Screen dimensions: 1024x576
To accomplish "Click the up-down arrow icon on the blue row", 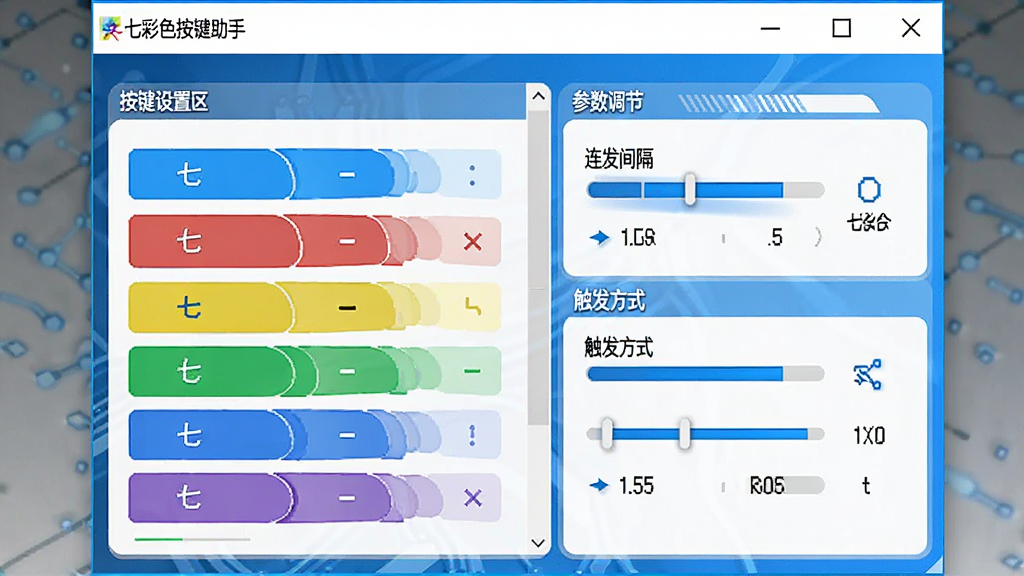I will (472, 435).
